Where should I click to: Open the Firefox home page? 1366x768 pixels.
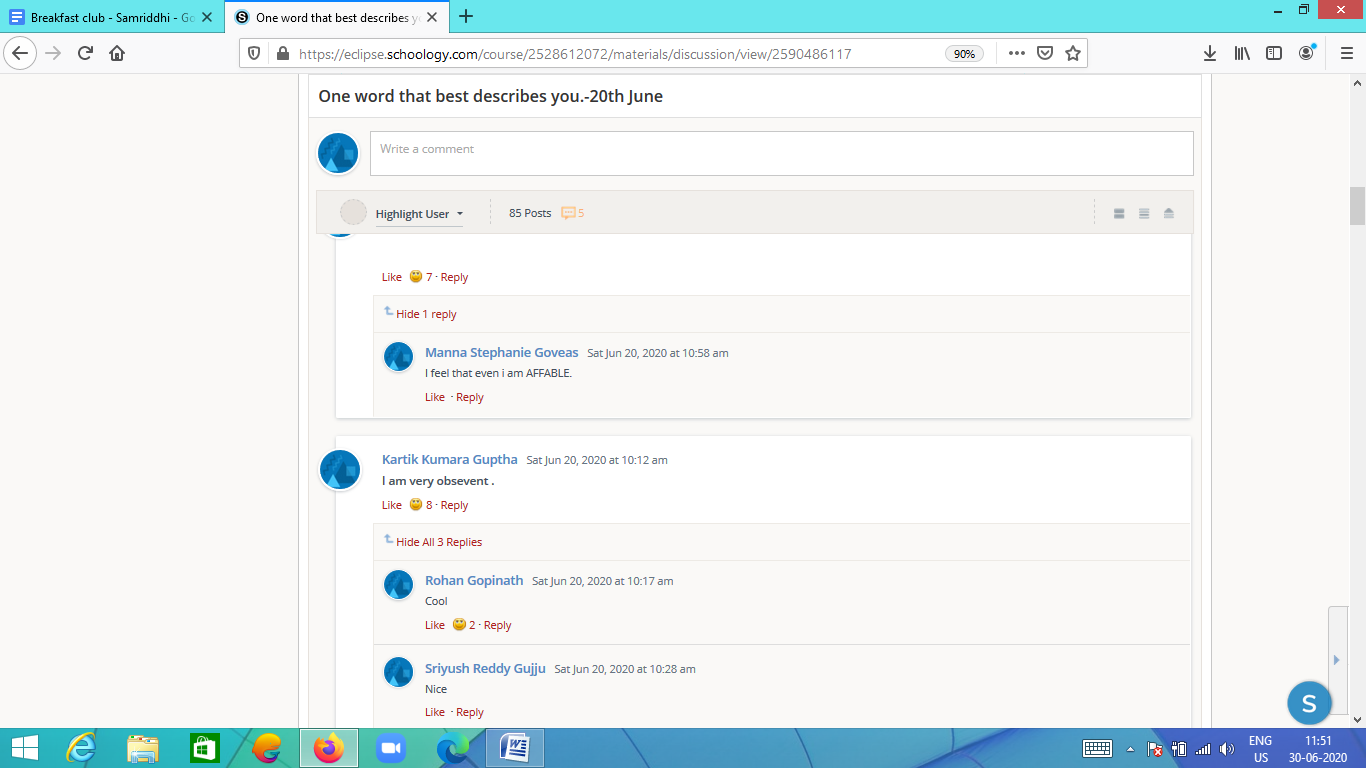(x=117, y=53)
